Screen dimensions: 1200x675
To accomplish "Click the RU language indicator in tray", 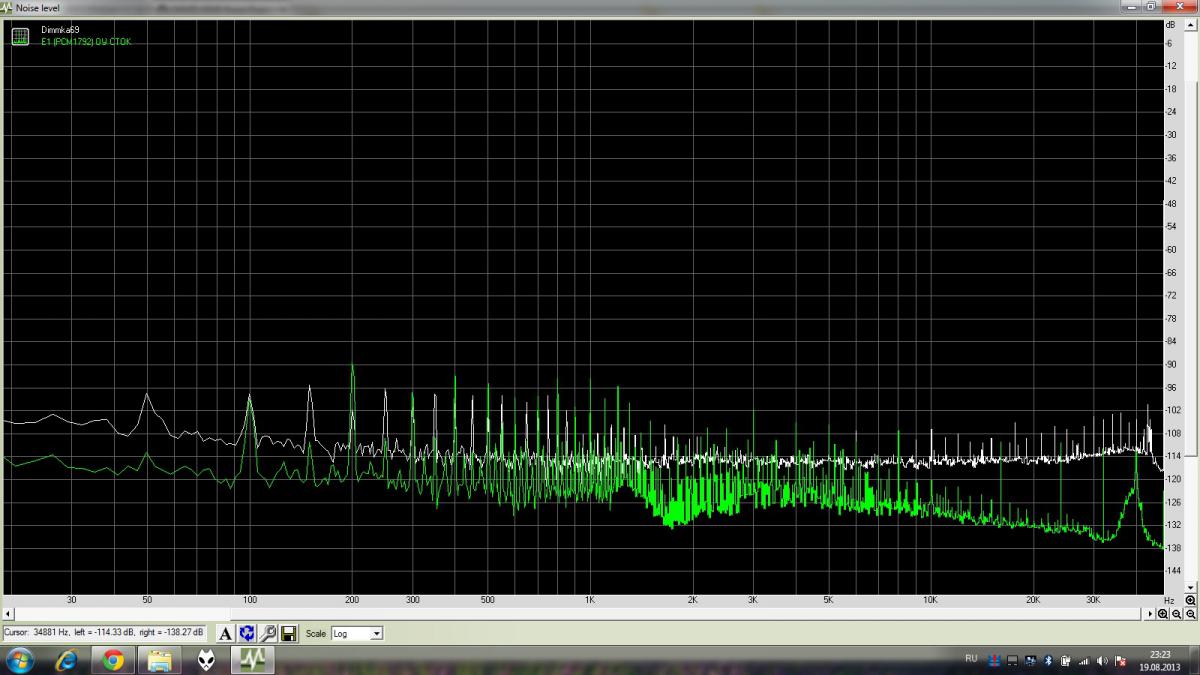I will pyautogui.click(x=971, y=660).
